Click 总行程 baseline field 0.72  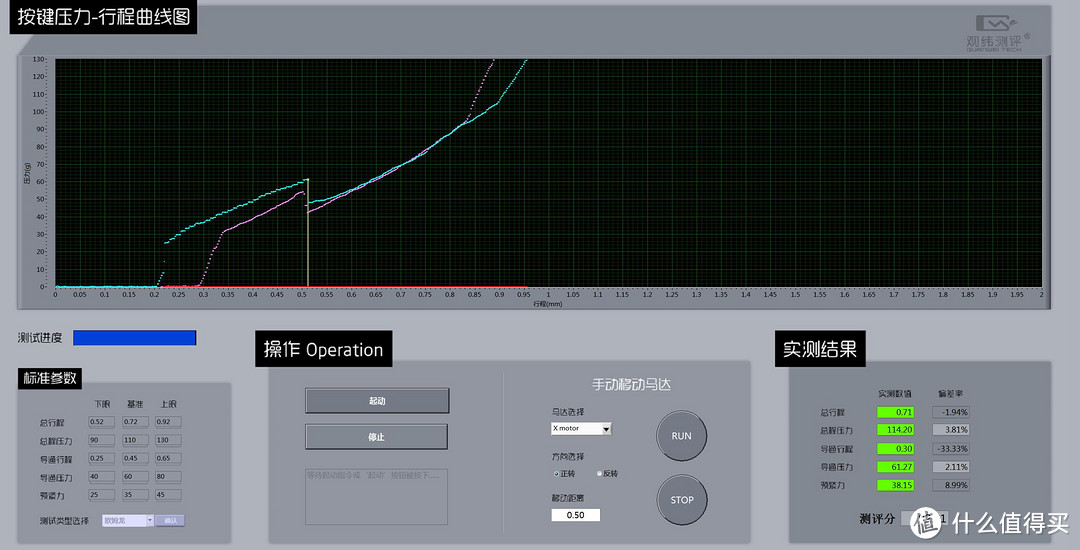(135, 422)
